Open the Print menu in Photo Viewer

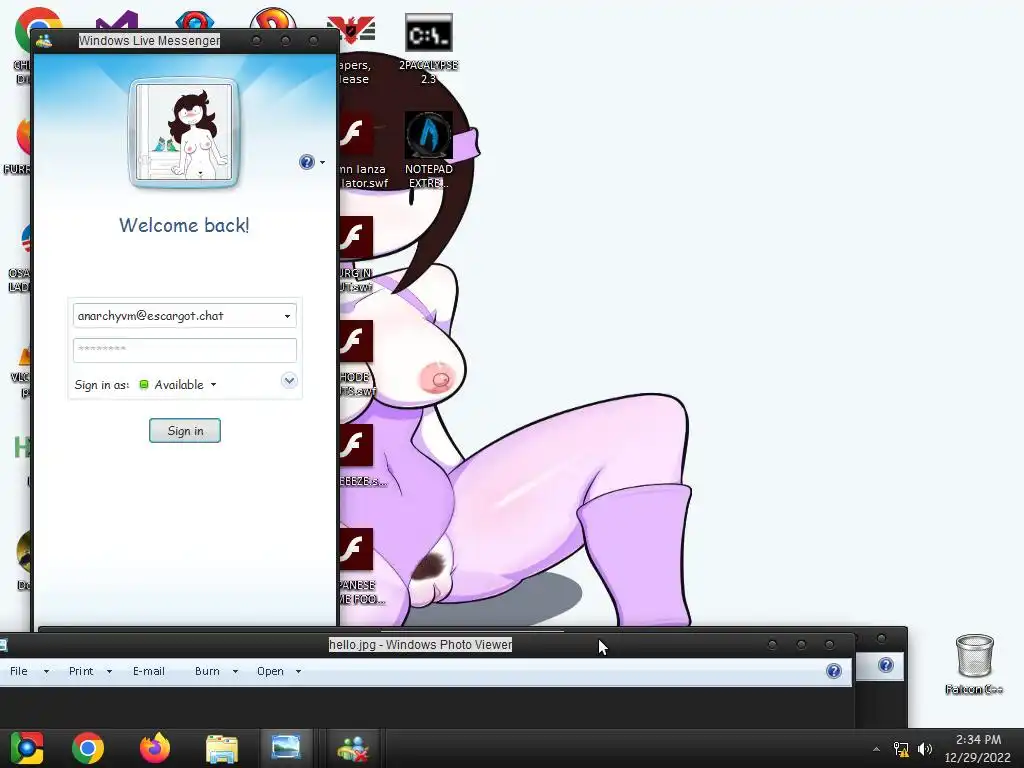click(x=90, y=671)
